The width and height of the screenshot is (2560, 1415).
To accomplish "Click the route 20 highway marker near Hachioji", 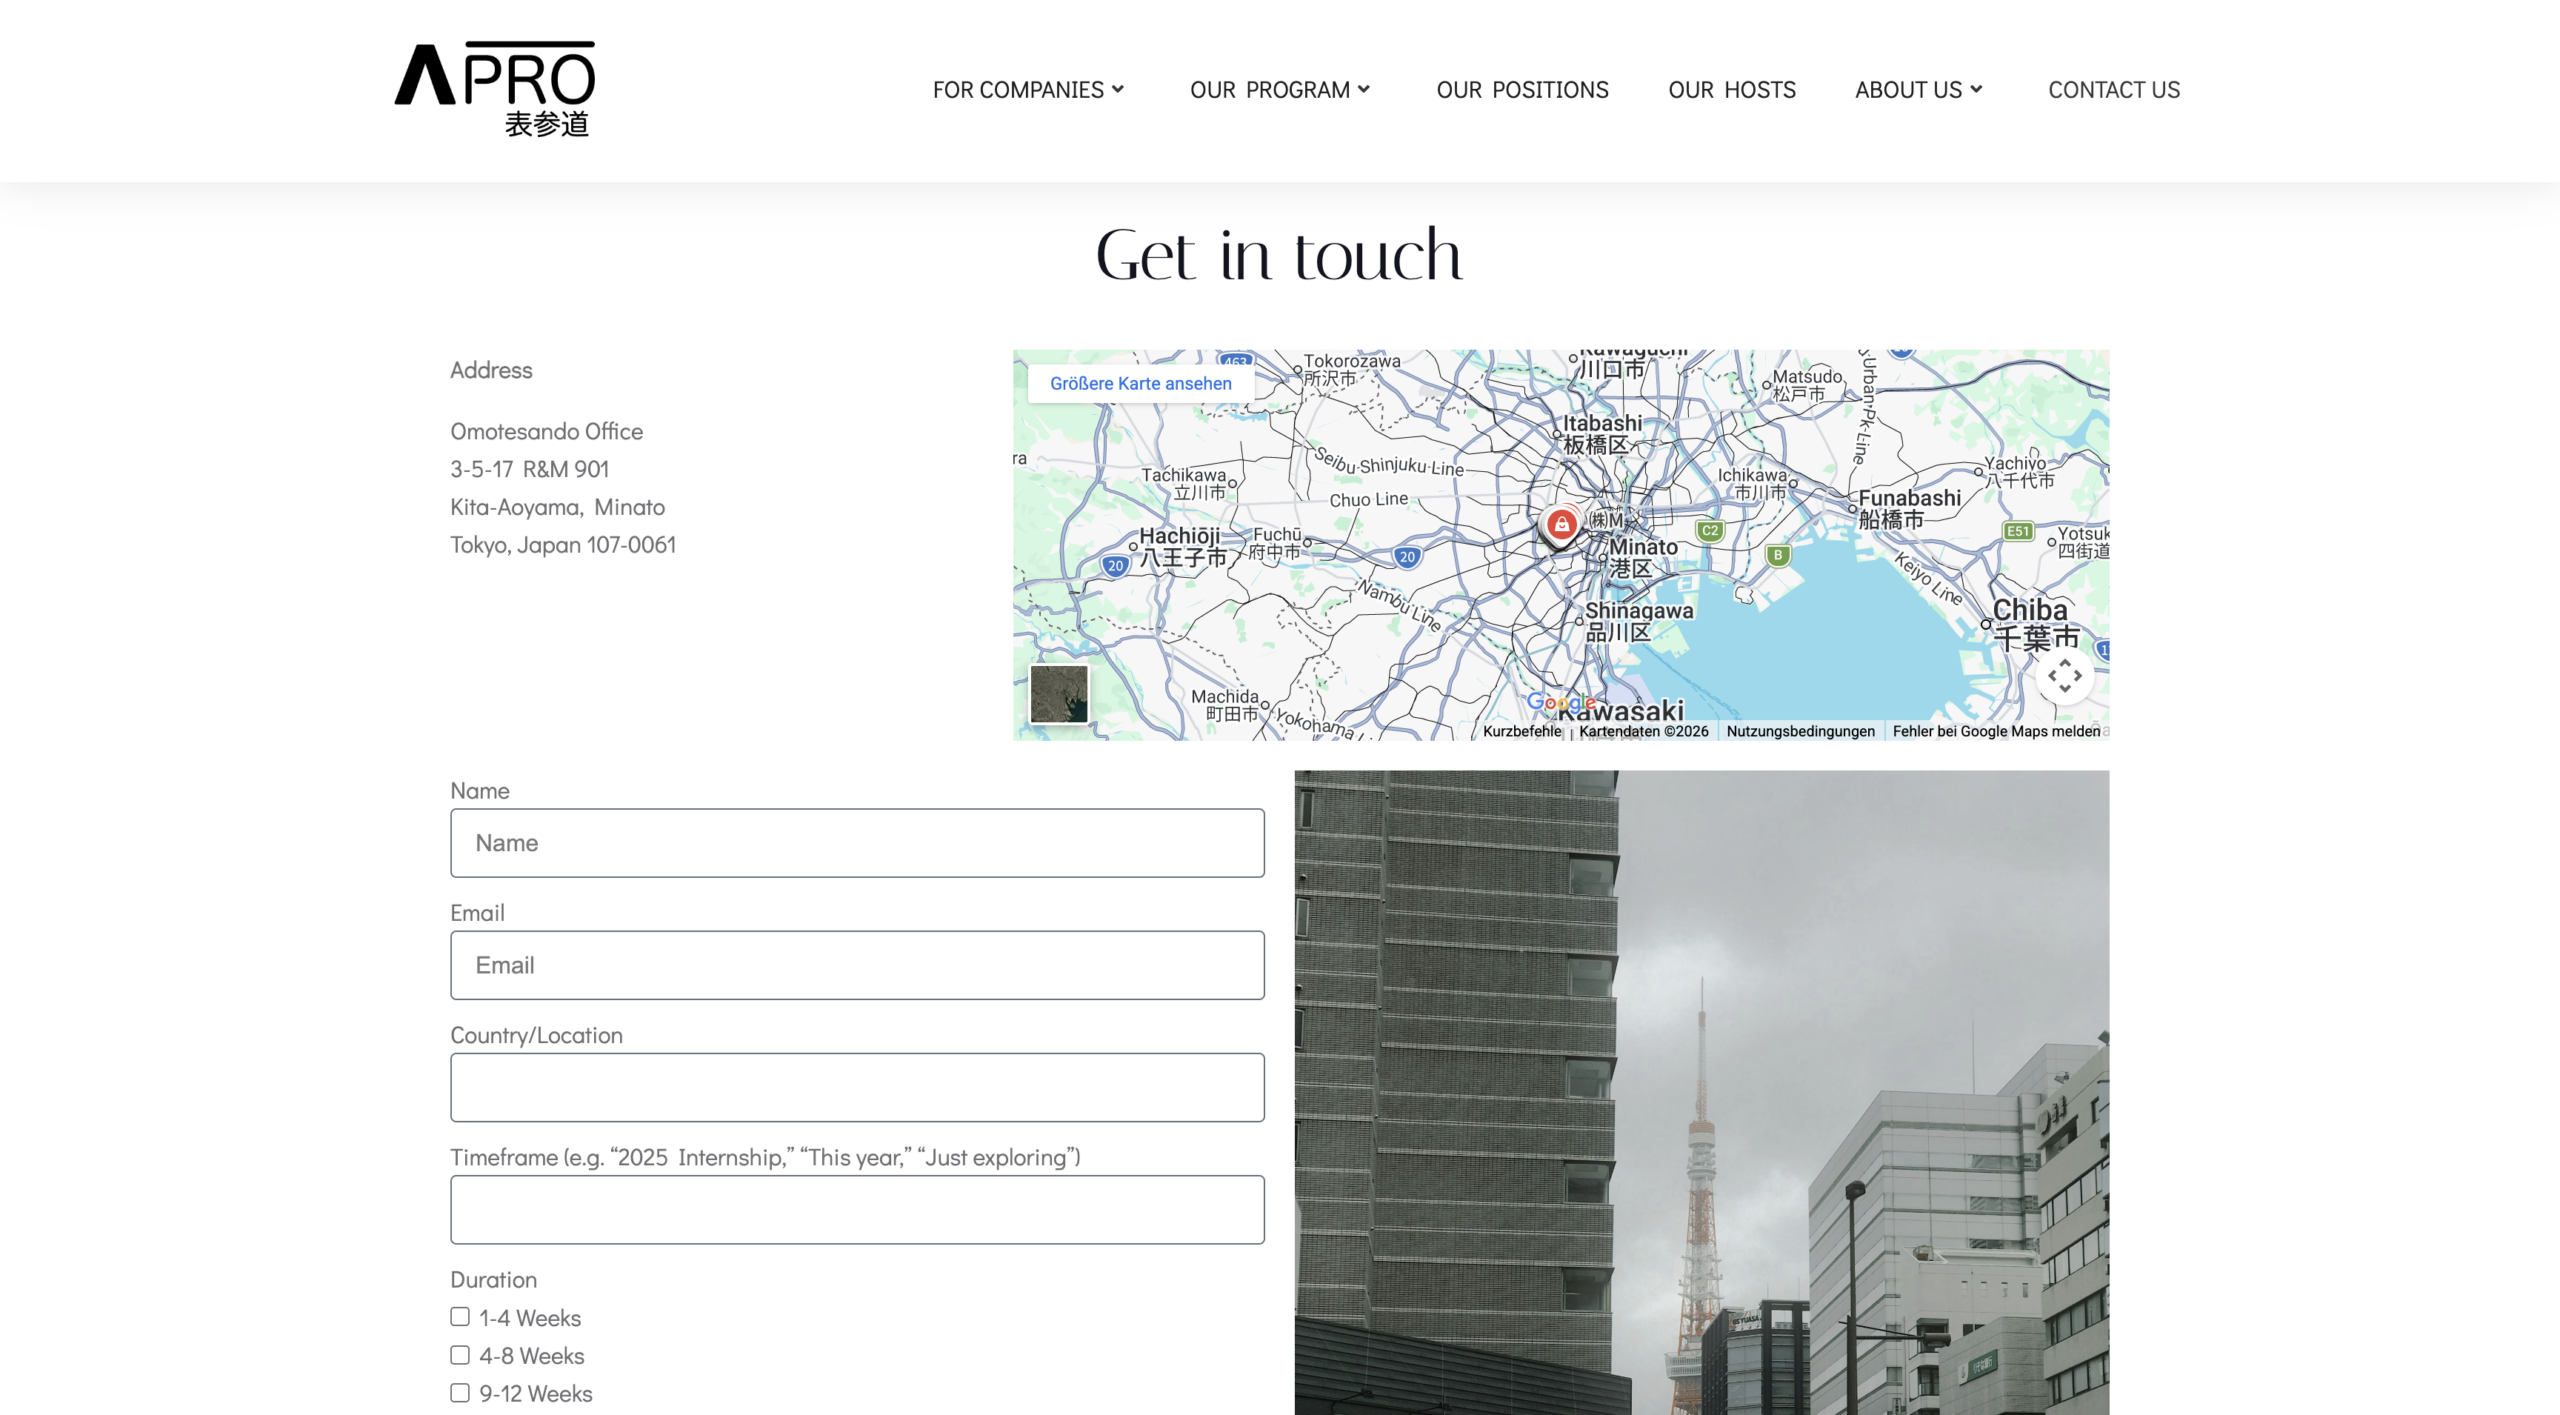I will (x=1115, y=565).
